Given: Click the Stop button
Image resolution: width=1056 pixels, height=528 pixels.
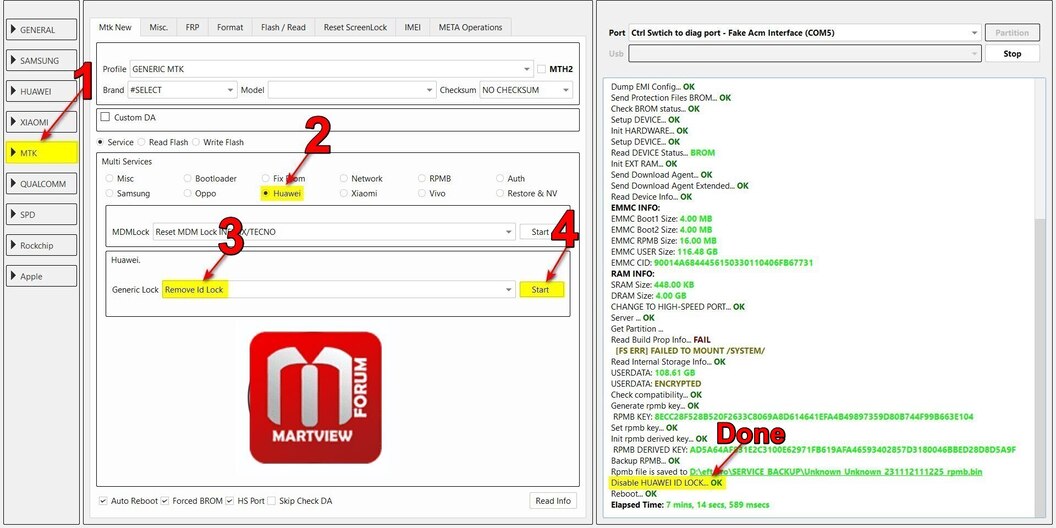Looking at the screenshot, I should tap(1012, 54).
